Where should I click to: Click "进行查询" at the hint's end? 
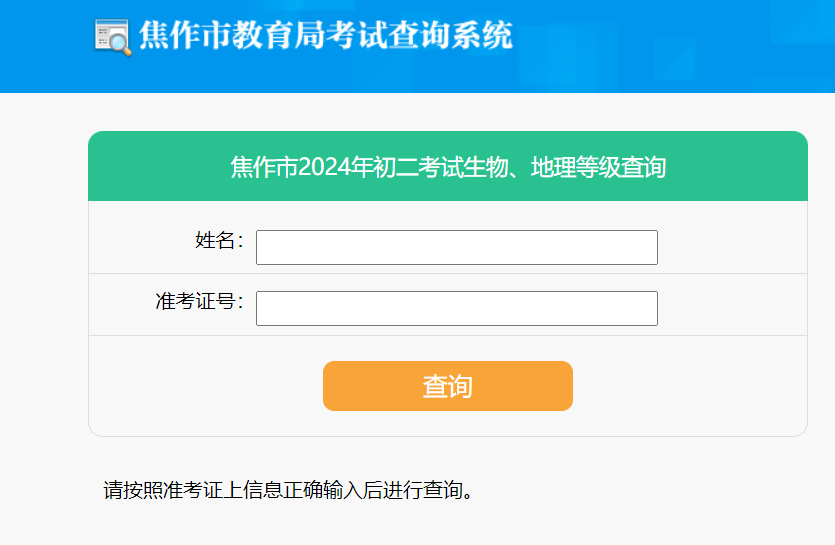[422, 490]
